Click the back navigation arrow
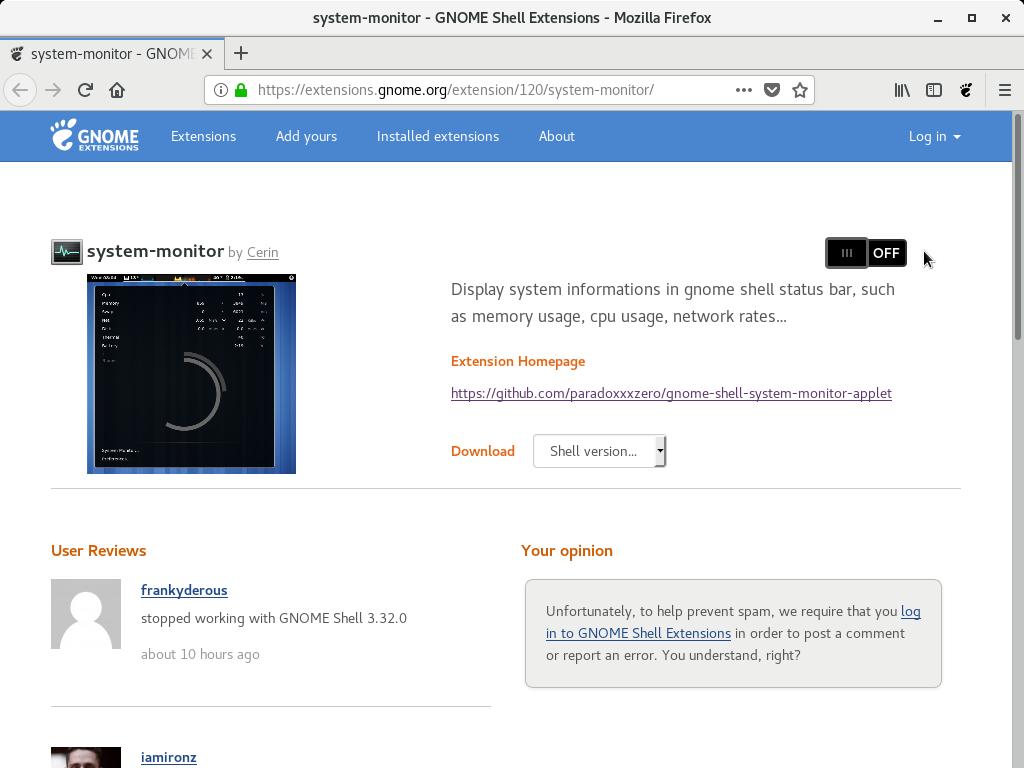This screenshot has height=768, width=1024. point(20,89)
